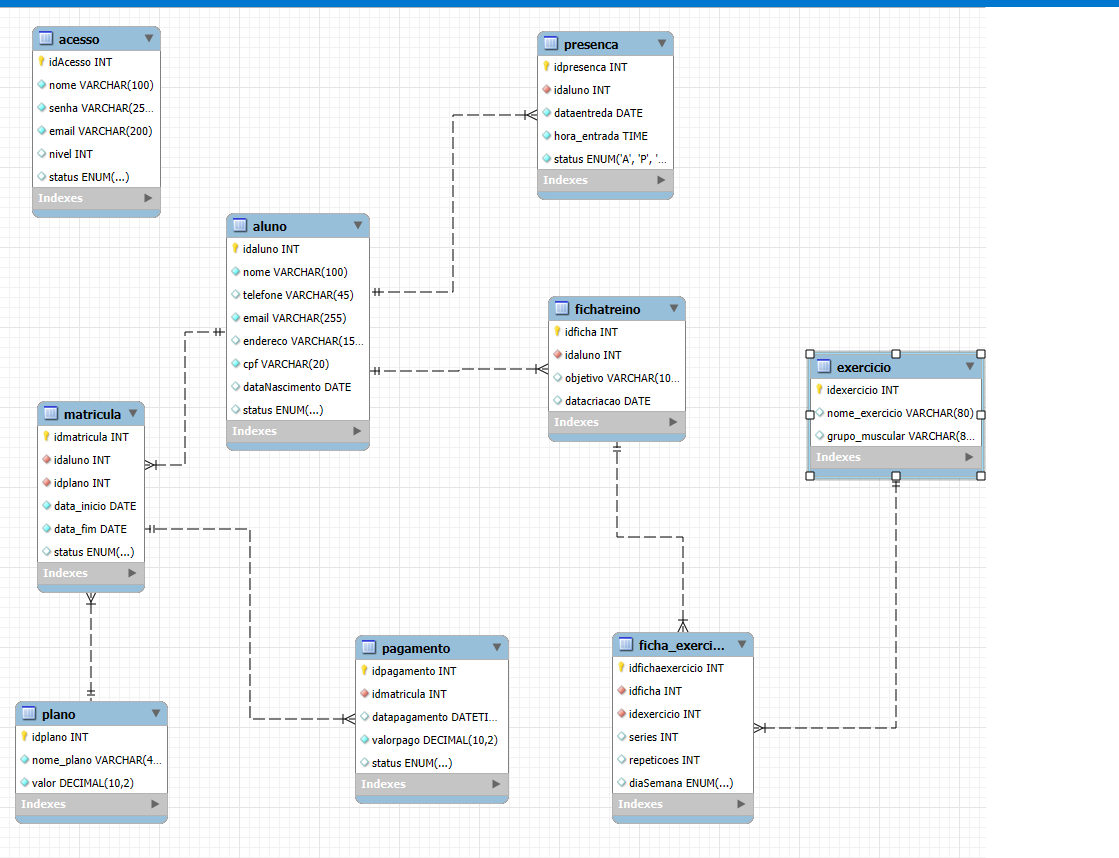Select the cpf VARCHAR(20) column in aluno
The image size is (1119, 858).
pyautogui.click(x=285, y=364)
